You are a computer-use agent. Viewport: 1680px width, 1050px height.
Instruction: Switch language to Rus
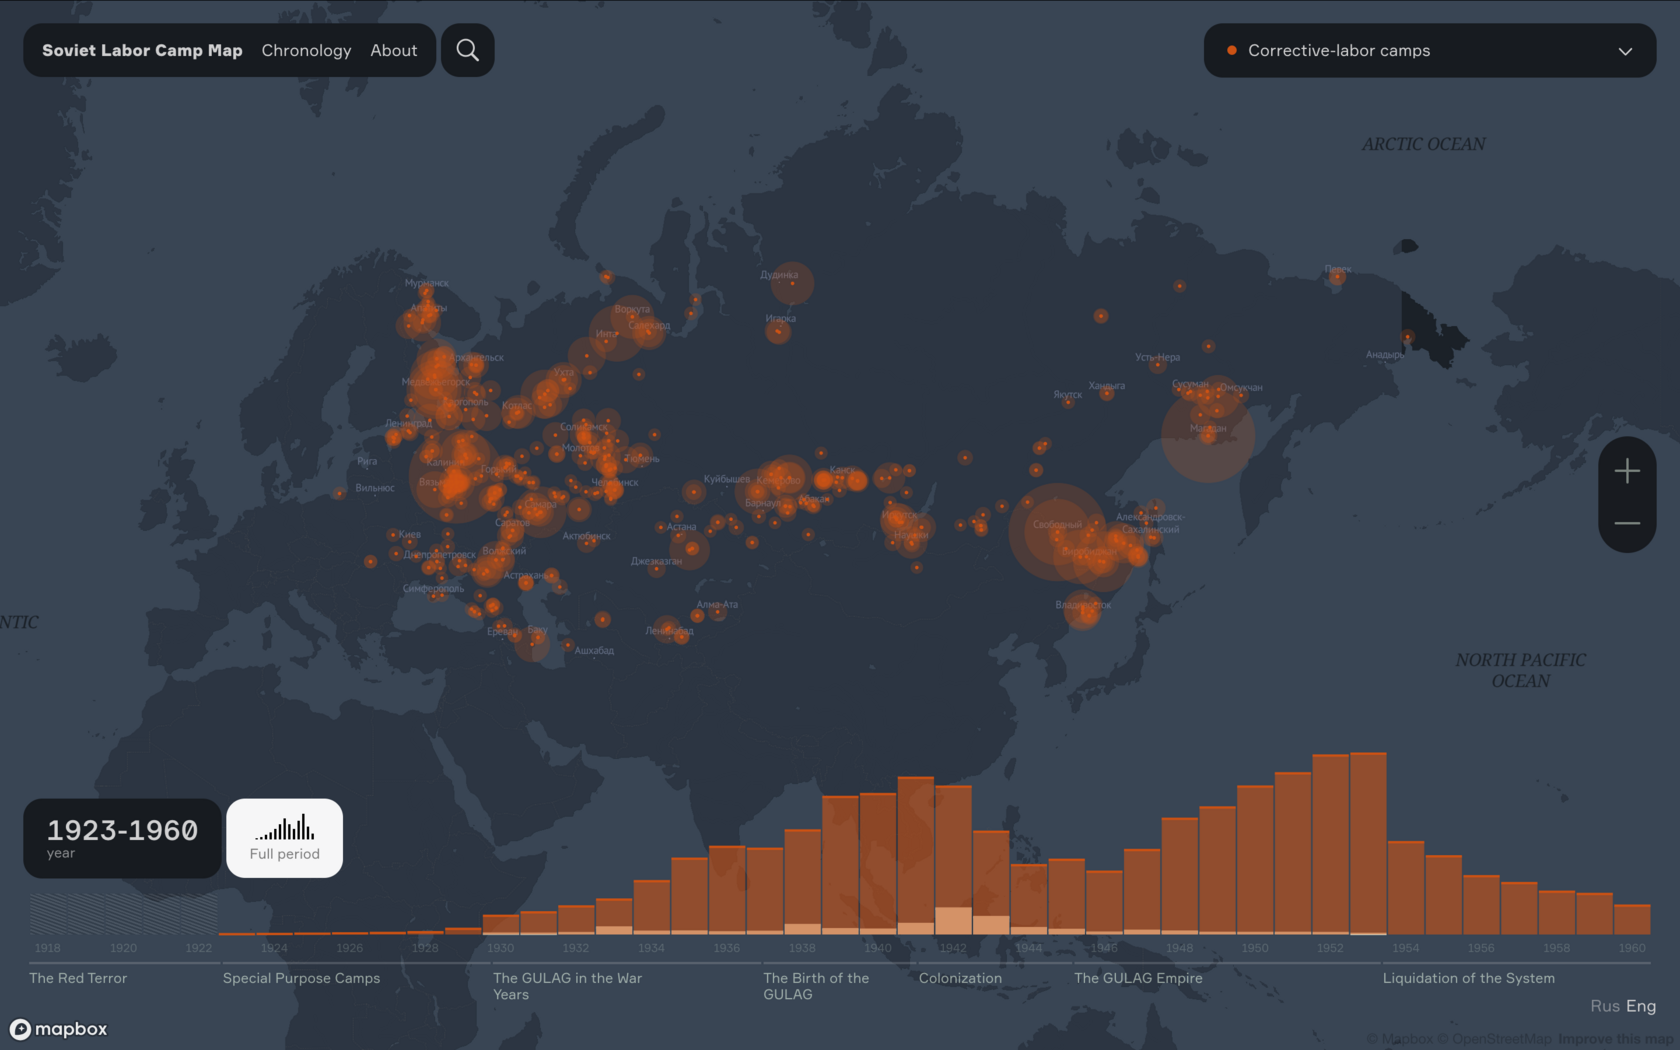point(1604,1006)
